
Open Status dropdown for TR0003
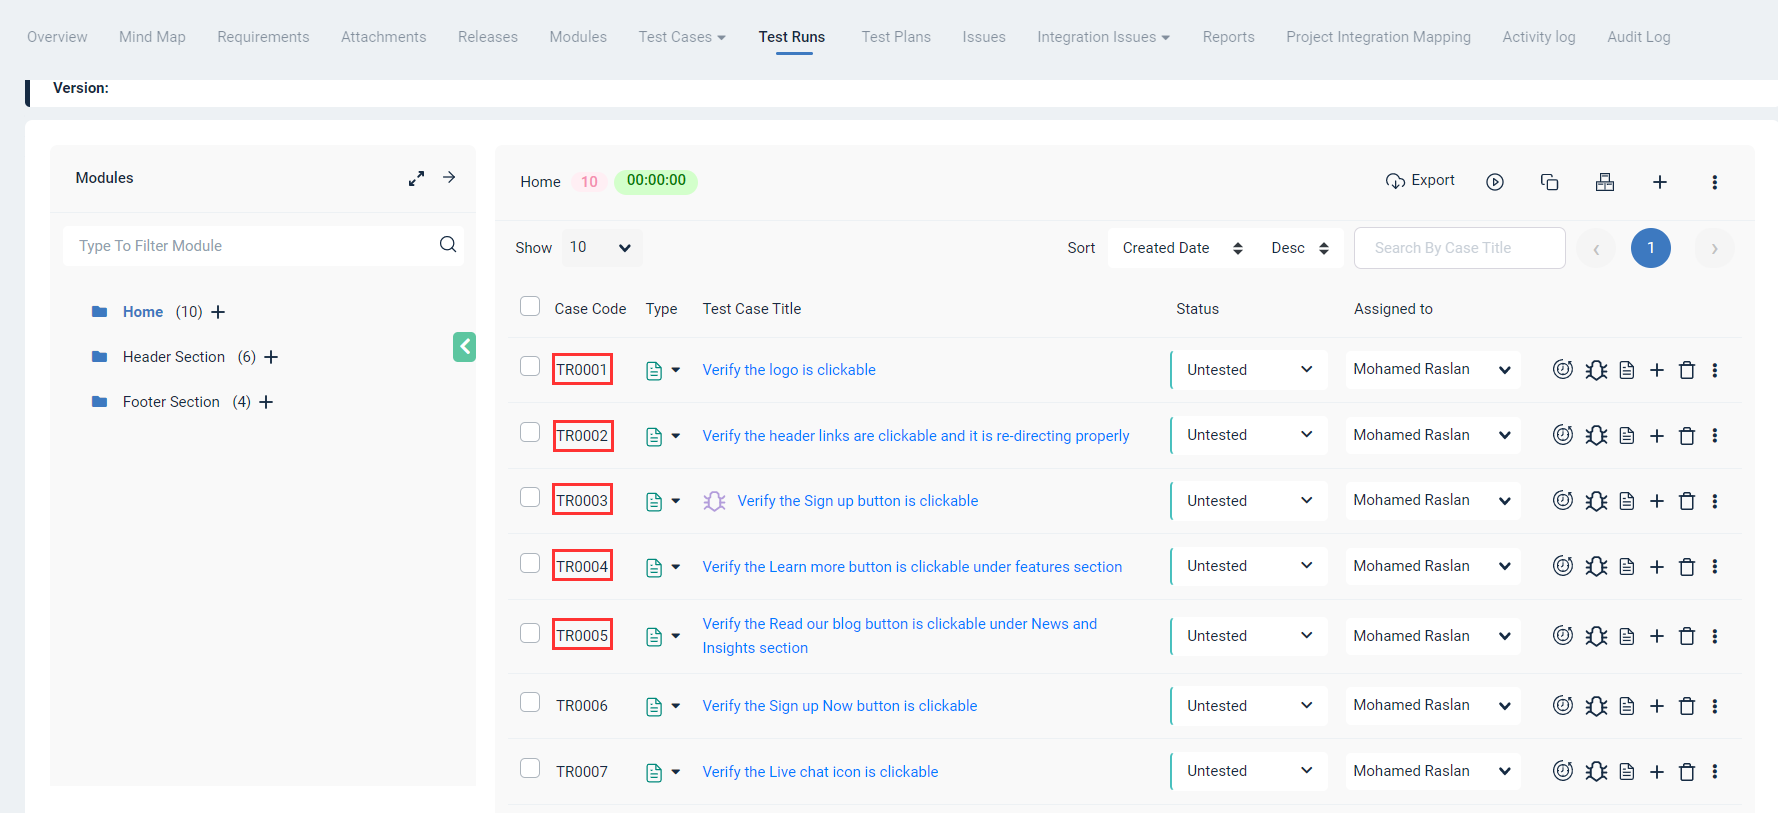1249,501
